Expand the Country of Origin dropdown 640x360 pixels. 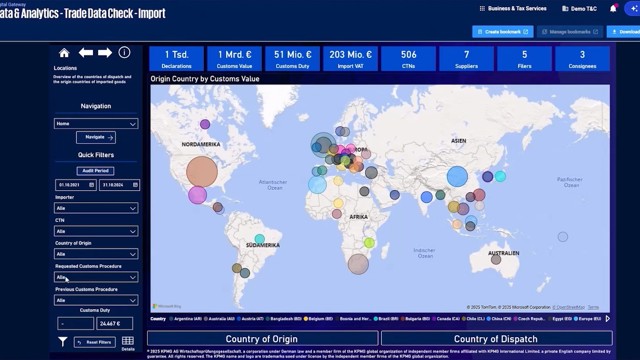point(96,254)
